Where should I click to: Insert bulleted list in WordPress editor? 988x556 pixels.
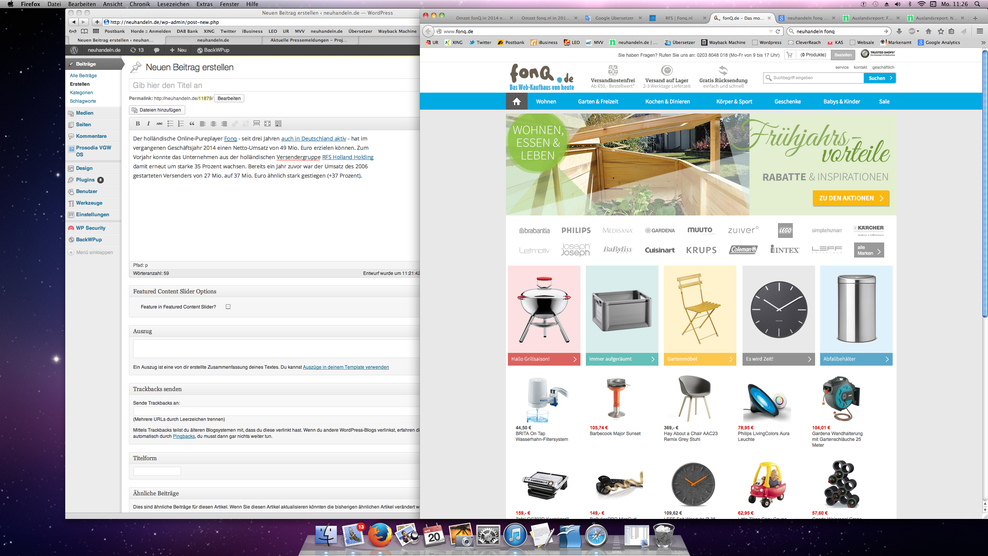click(x=170, y=124)
